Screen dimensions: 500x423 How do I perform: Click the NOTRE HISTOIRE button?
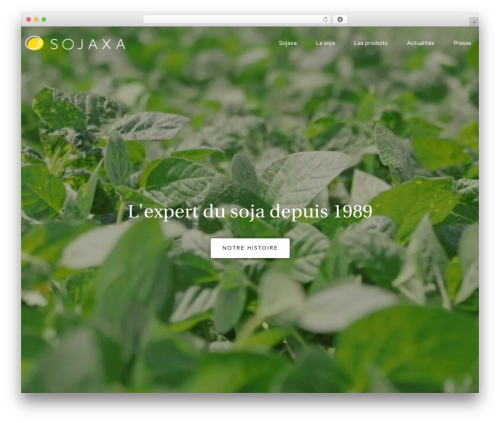tap(250, 248)
